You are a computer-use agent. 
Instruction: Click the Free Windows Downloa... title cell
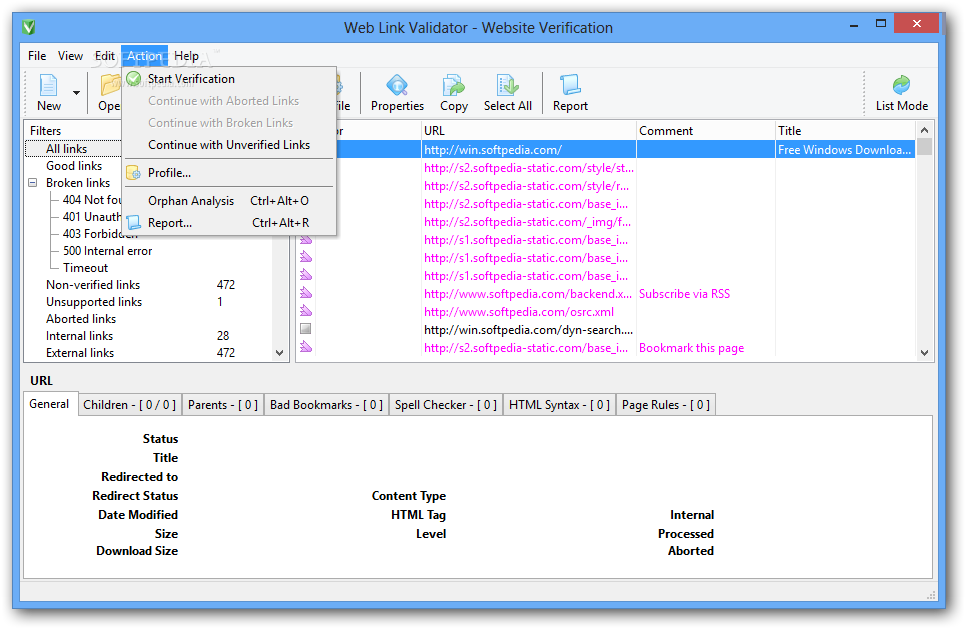click(845, 150)
